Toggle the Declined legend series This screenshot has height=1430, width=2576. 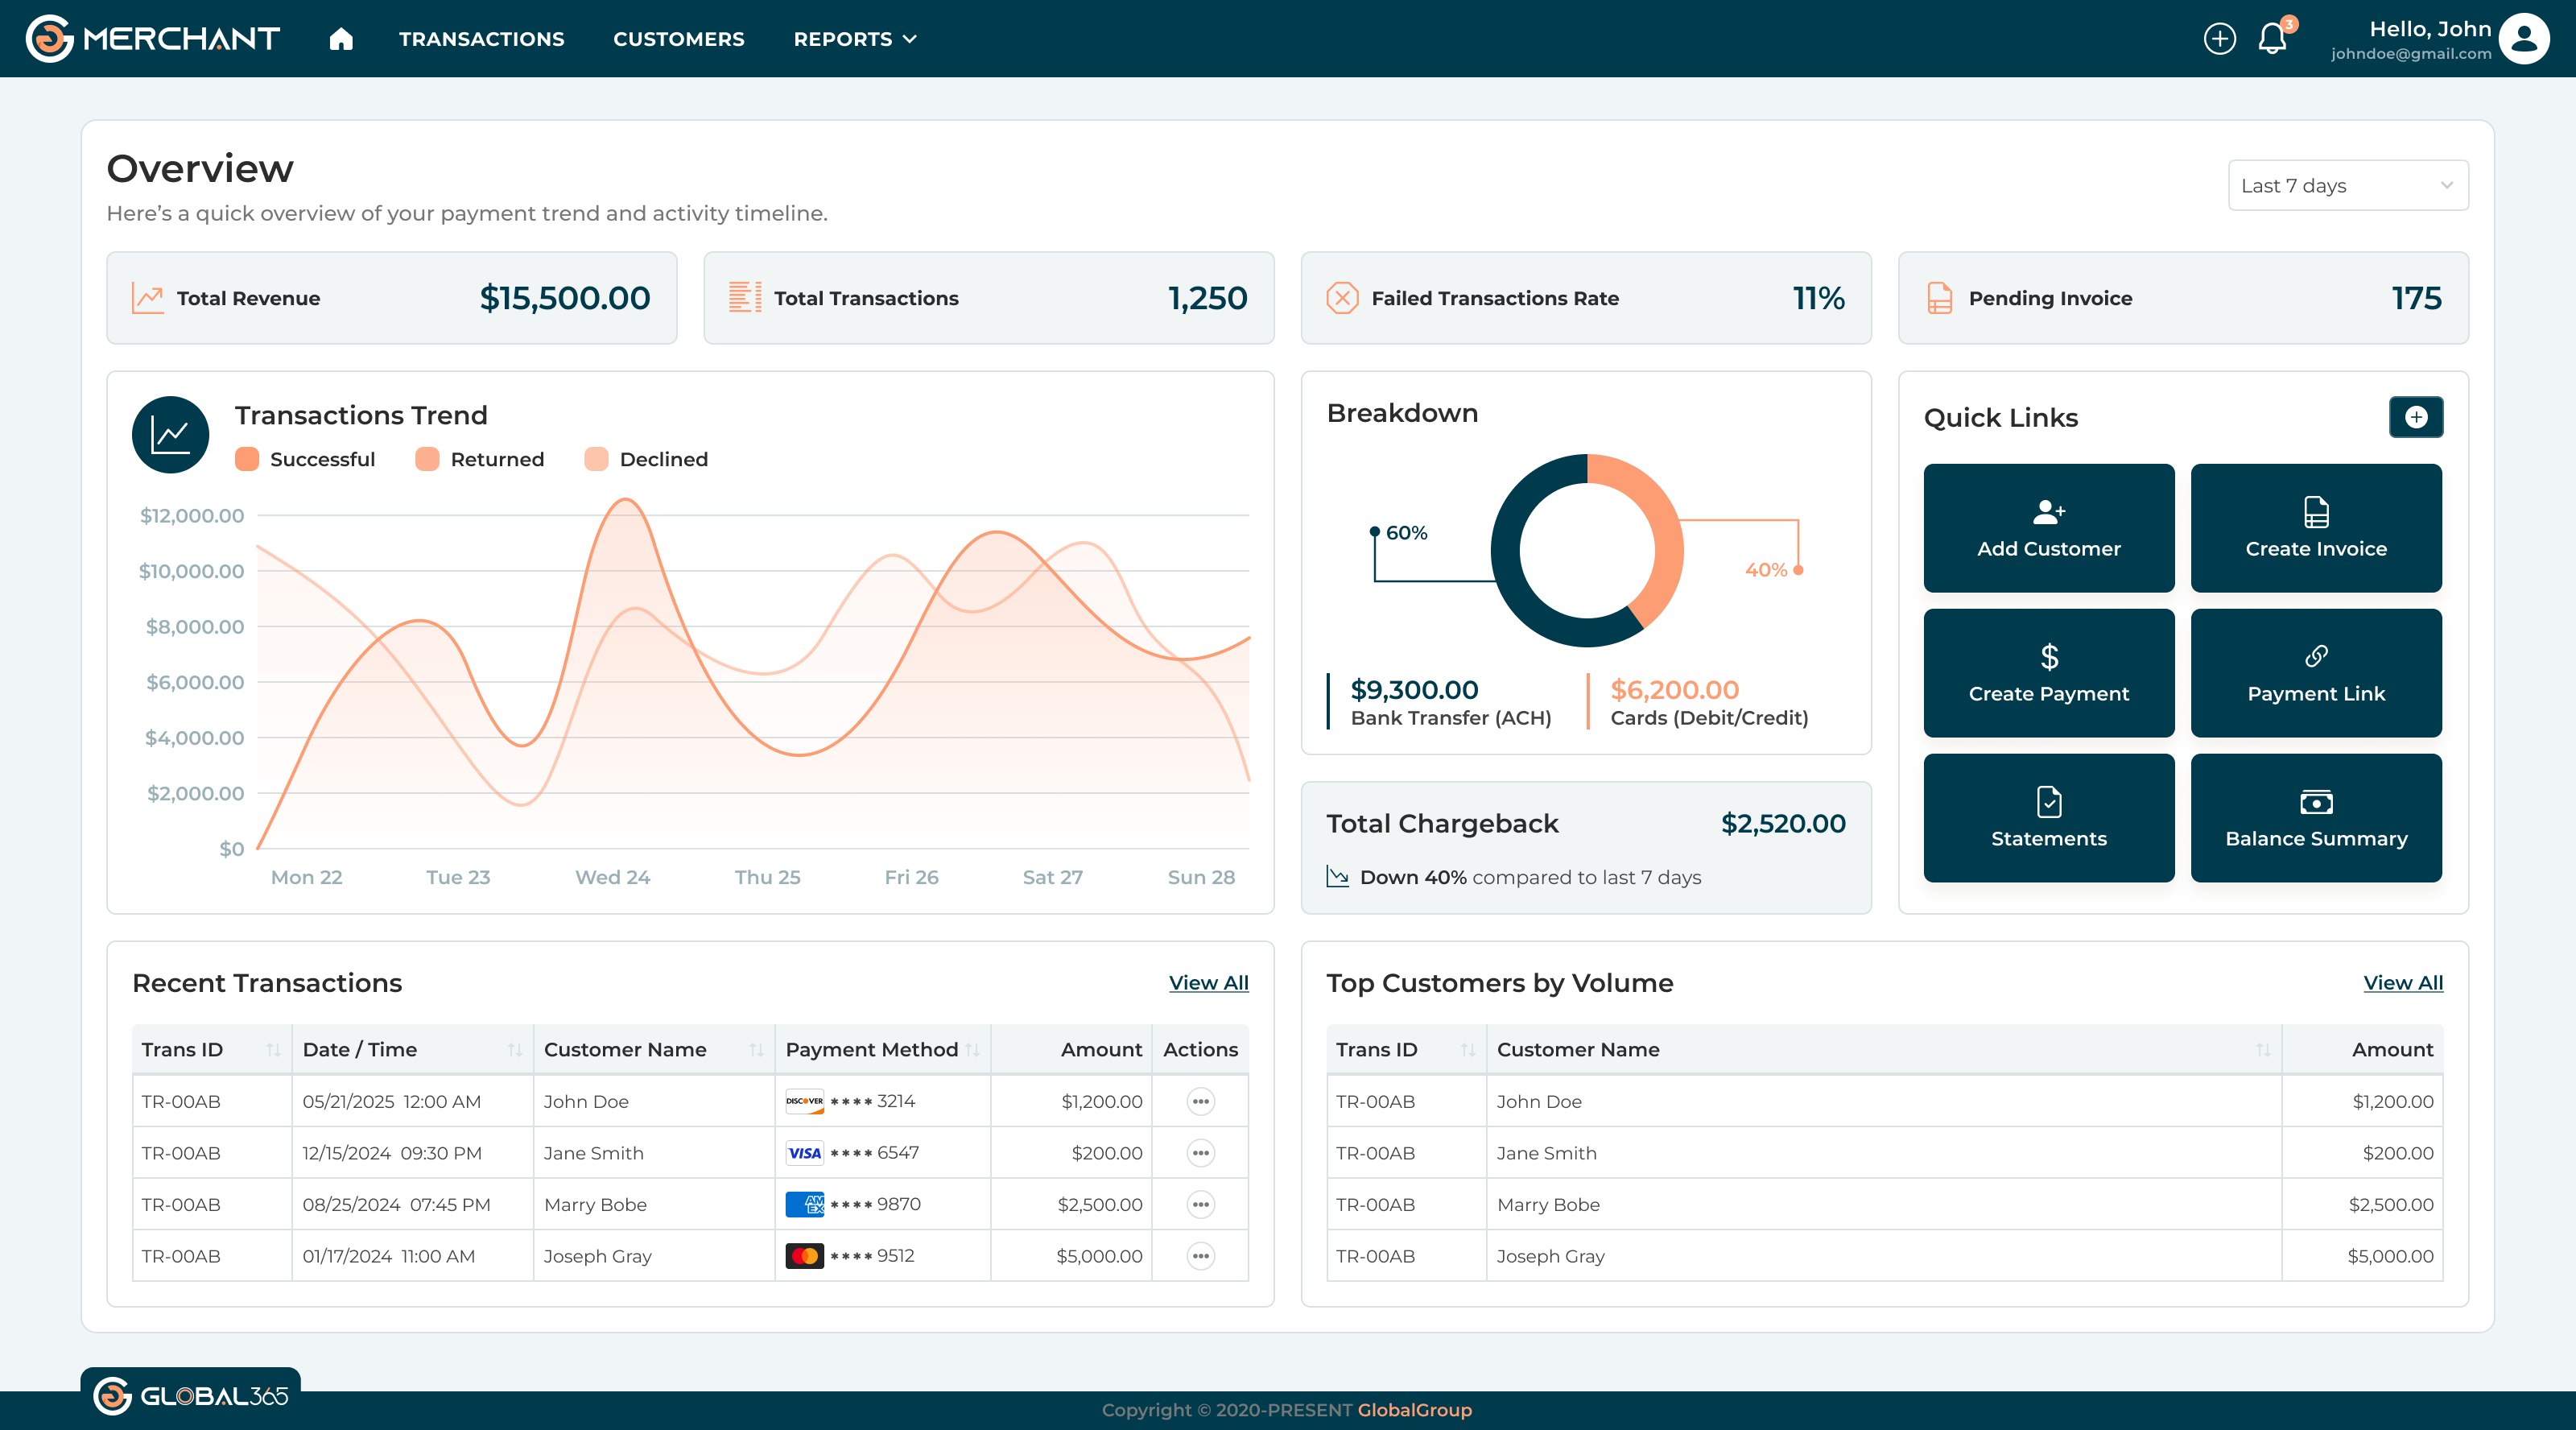pos(646,459)
